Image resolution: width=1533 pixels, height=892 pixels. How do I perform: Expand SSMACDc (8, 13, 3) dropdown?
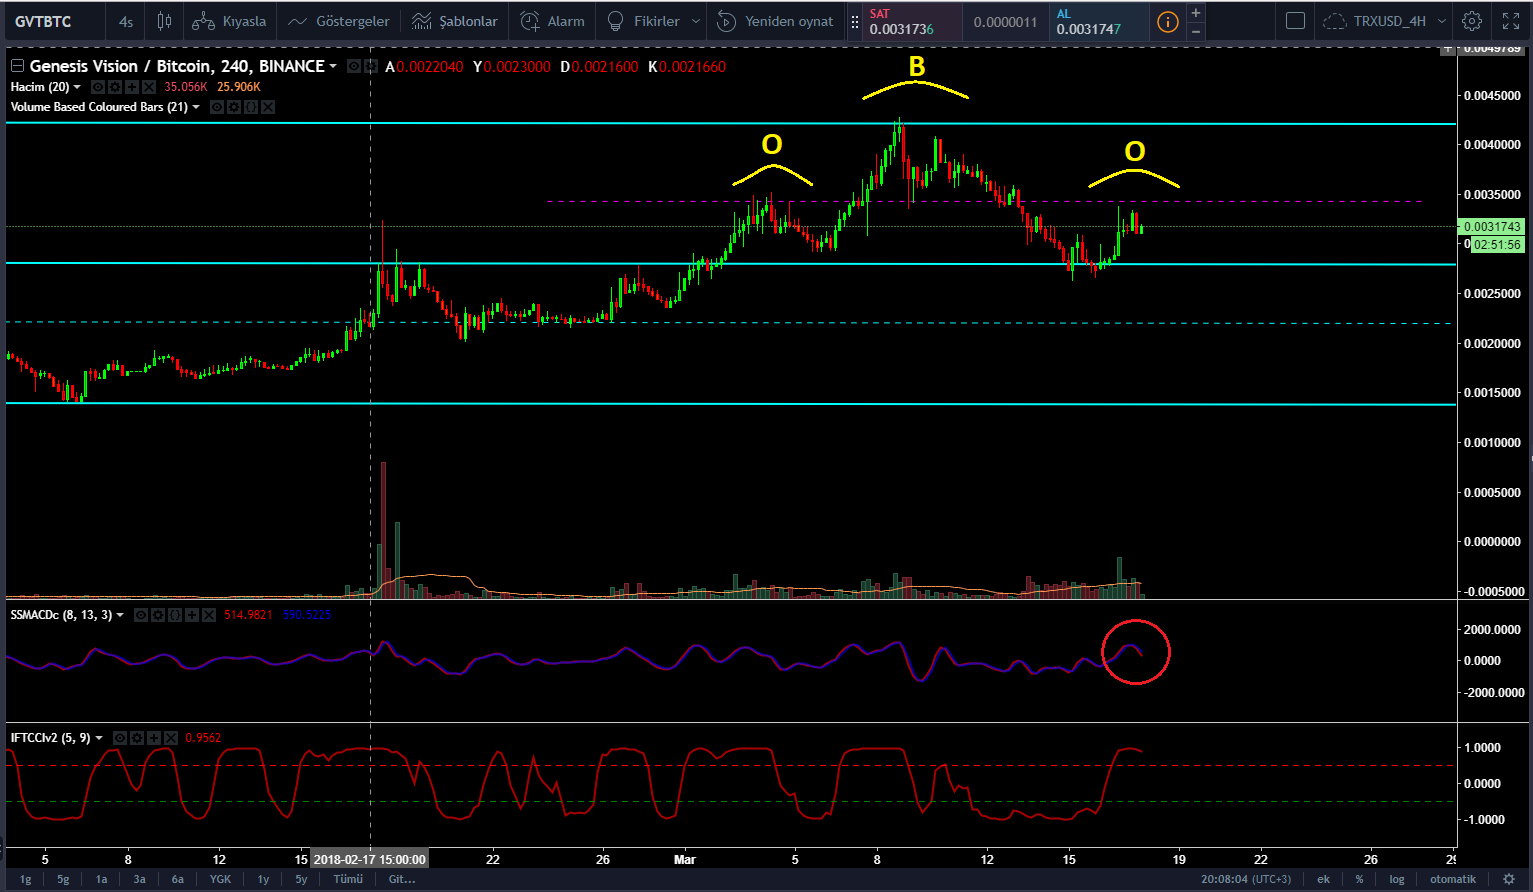tap(120, 615)
